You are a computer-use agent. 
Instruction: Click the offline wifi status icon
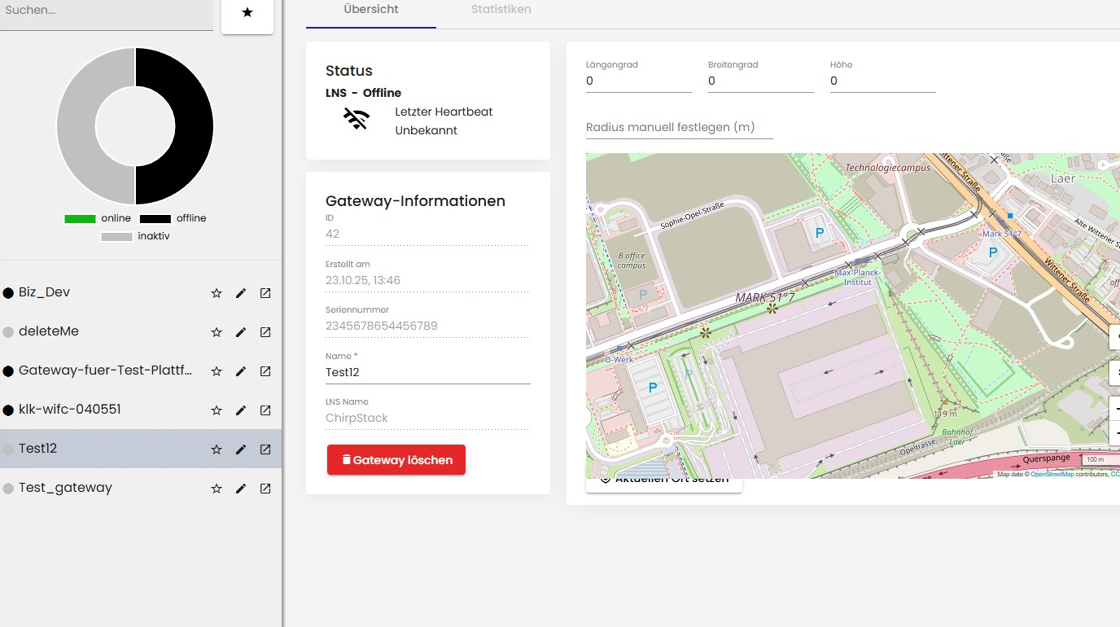point(356,120)
